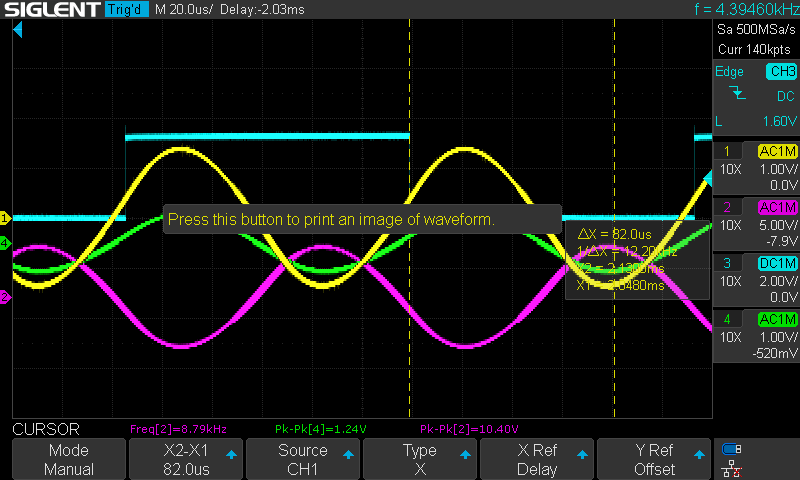
Task: Select the Y Ref Offset menu item
Action: (x=654, y=460)
